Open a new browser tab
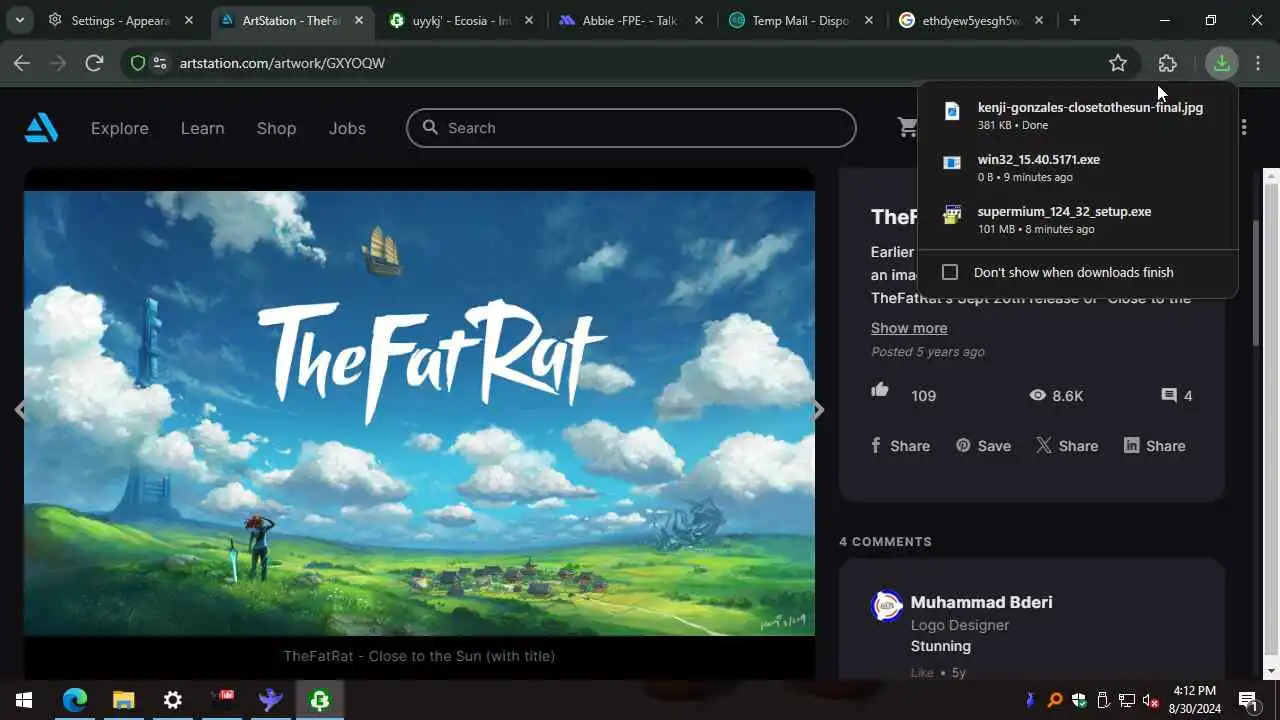 [1075, 20]
